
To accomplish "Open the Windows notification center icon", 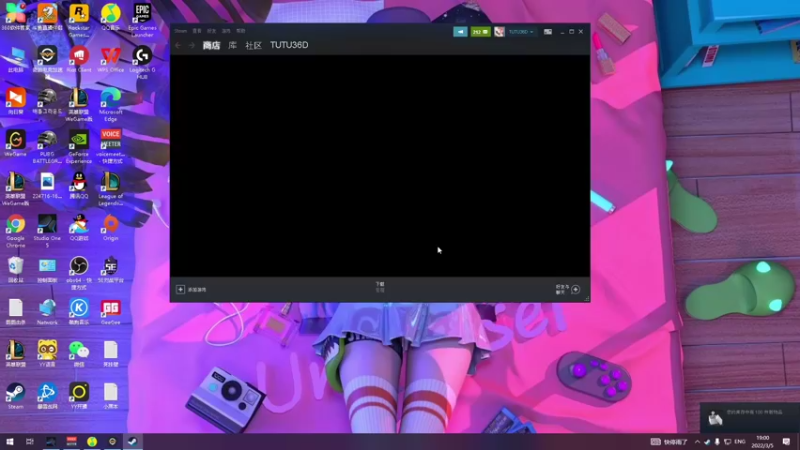I will pyautogui.click(x=786, y=441).
